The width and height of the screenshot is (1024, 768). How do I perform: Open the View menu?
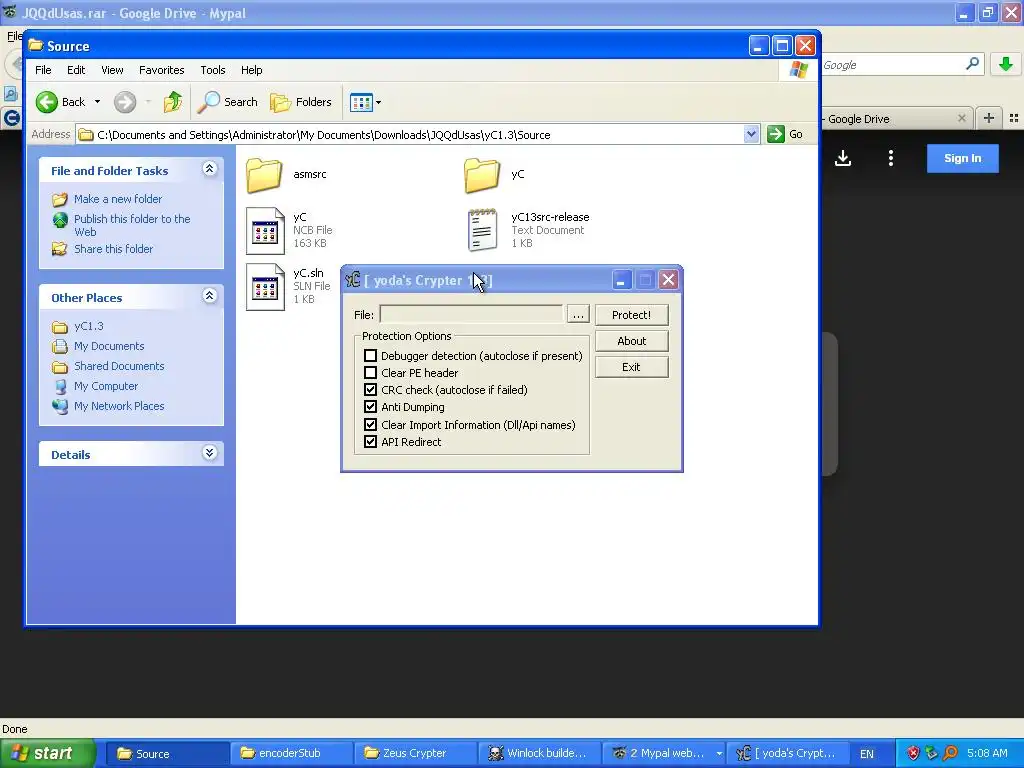pyautogui.click(x=112, y=70)
